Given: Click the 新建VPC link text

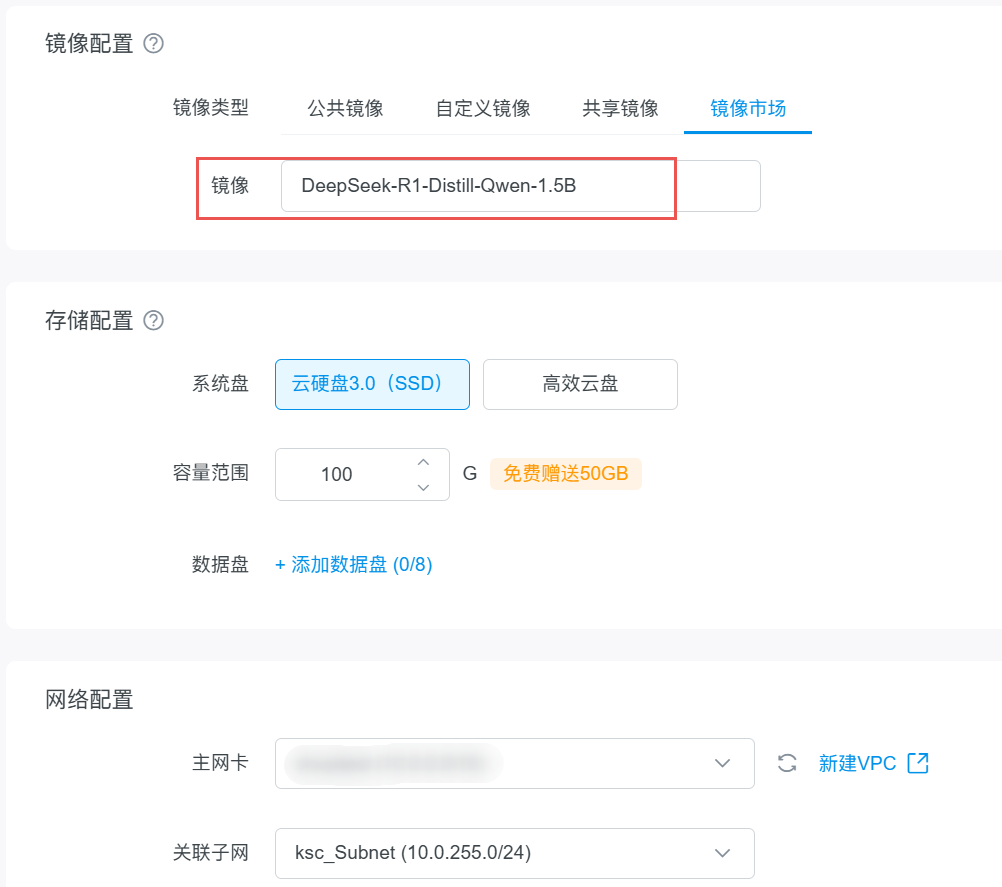Looking at the screenshot, I should coord(857,763).
